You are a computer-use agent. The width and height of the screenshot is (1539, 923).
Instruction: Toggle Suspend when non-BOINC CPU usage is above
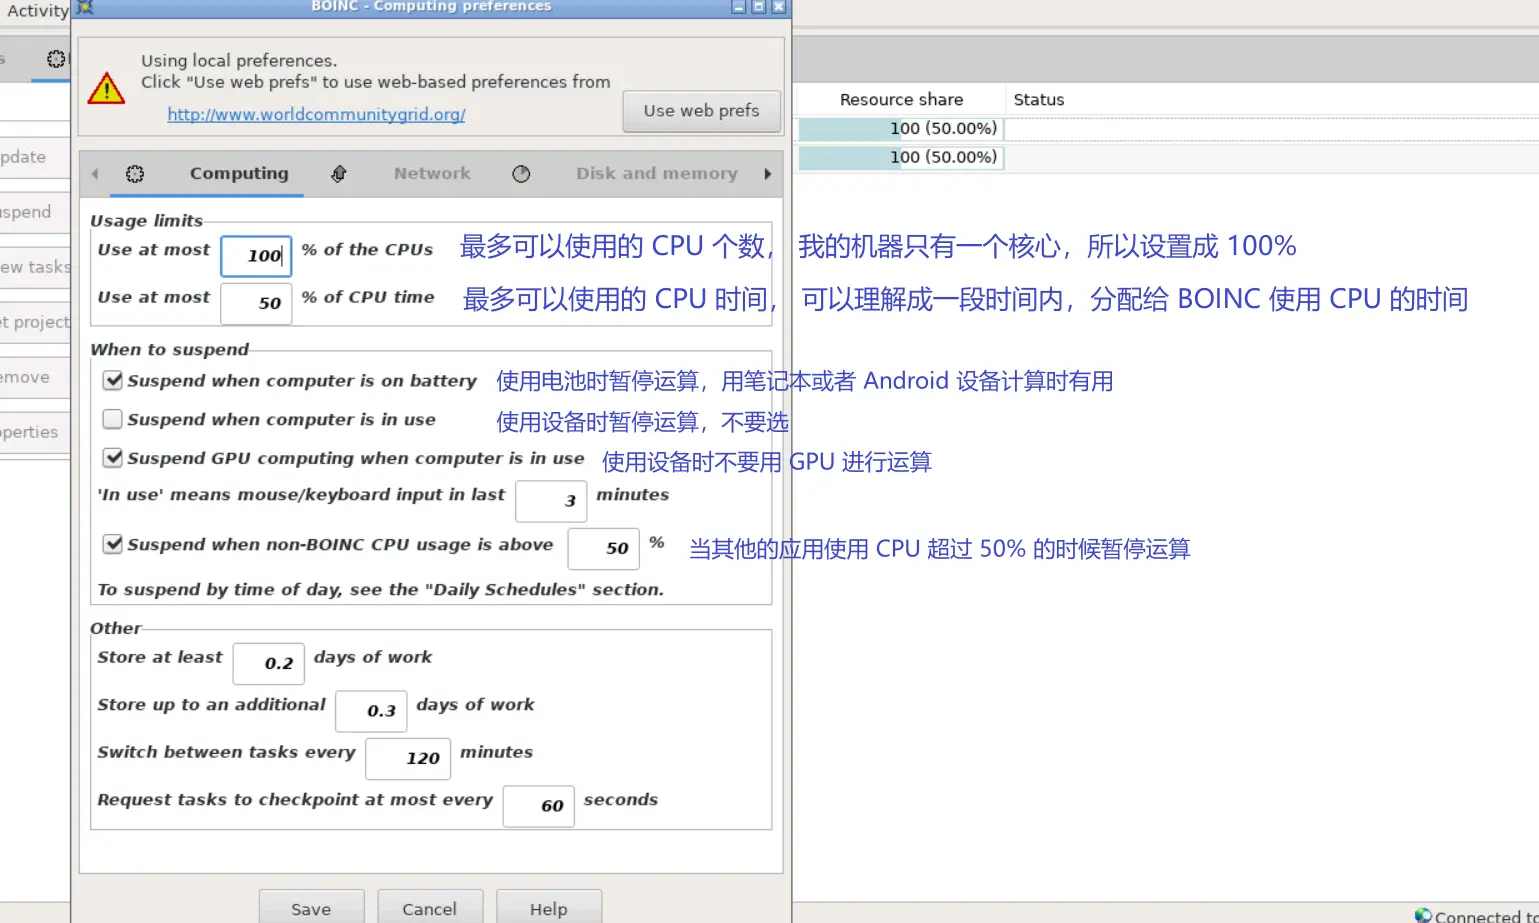point(113,544)
